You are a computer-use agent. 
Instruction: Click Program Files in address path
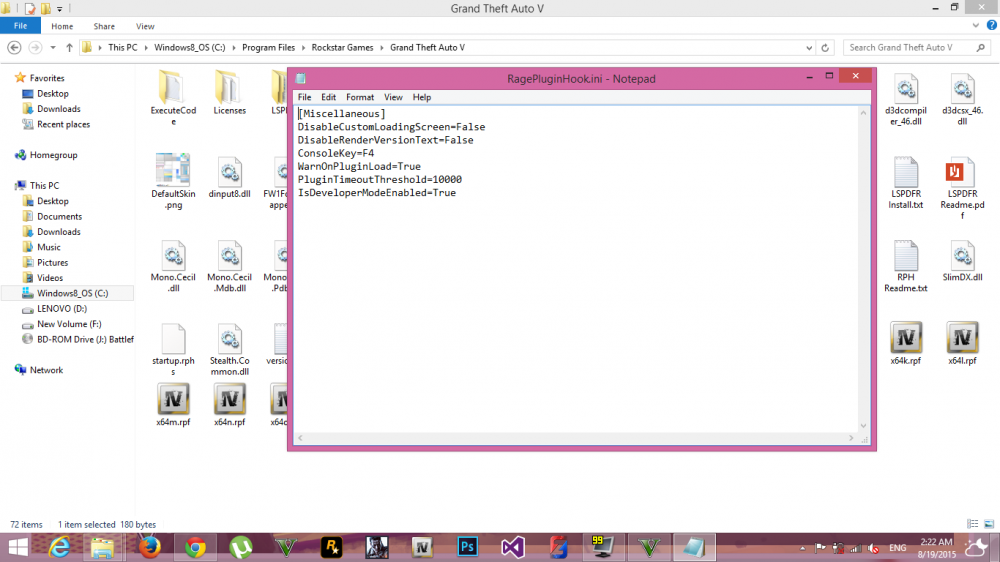click(x=268, y=48)
